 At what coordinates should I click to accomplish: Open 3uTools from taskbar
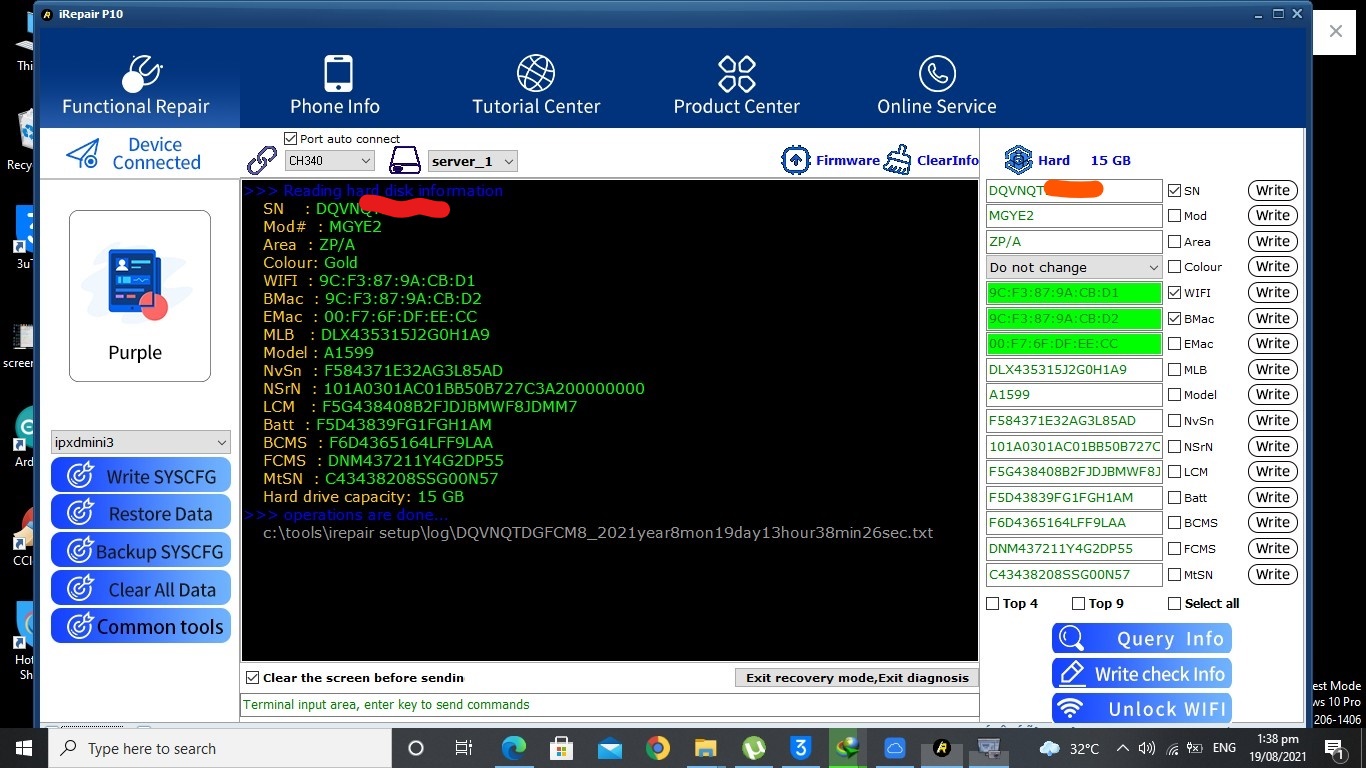coord(801,748)
